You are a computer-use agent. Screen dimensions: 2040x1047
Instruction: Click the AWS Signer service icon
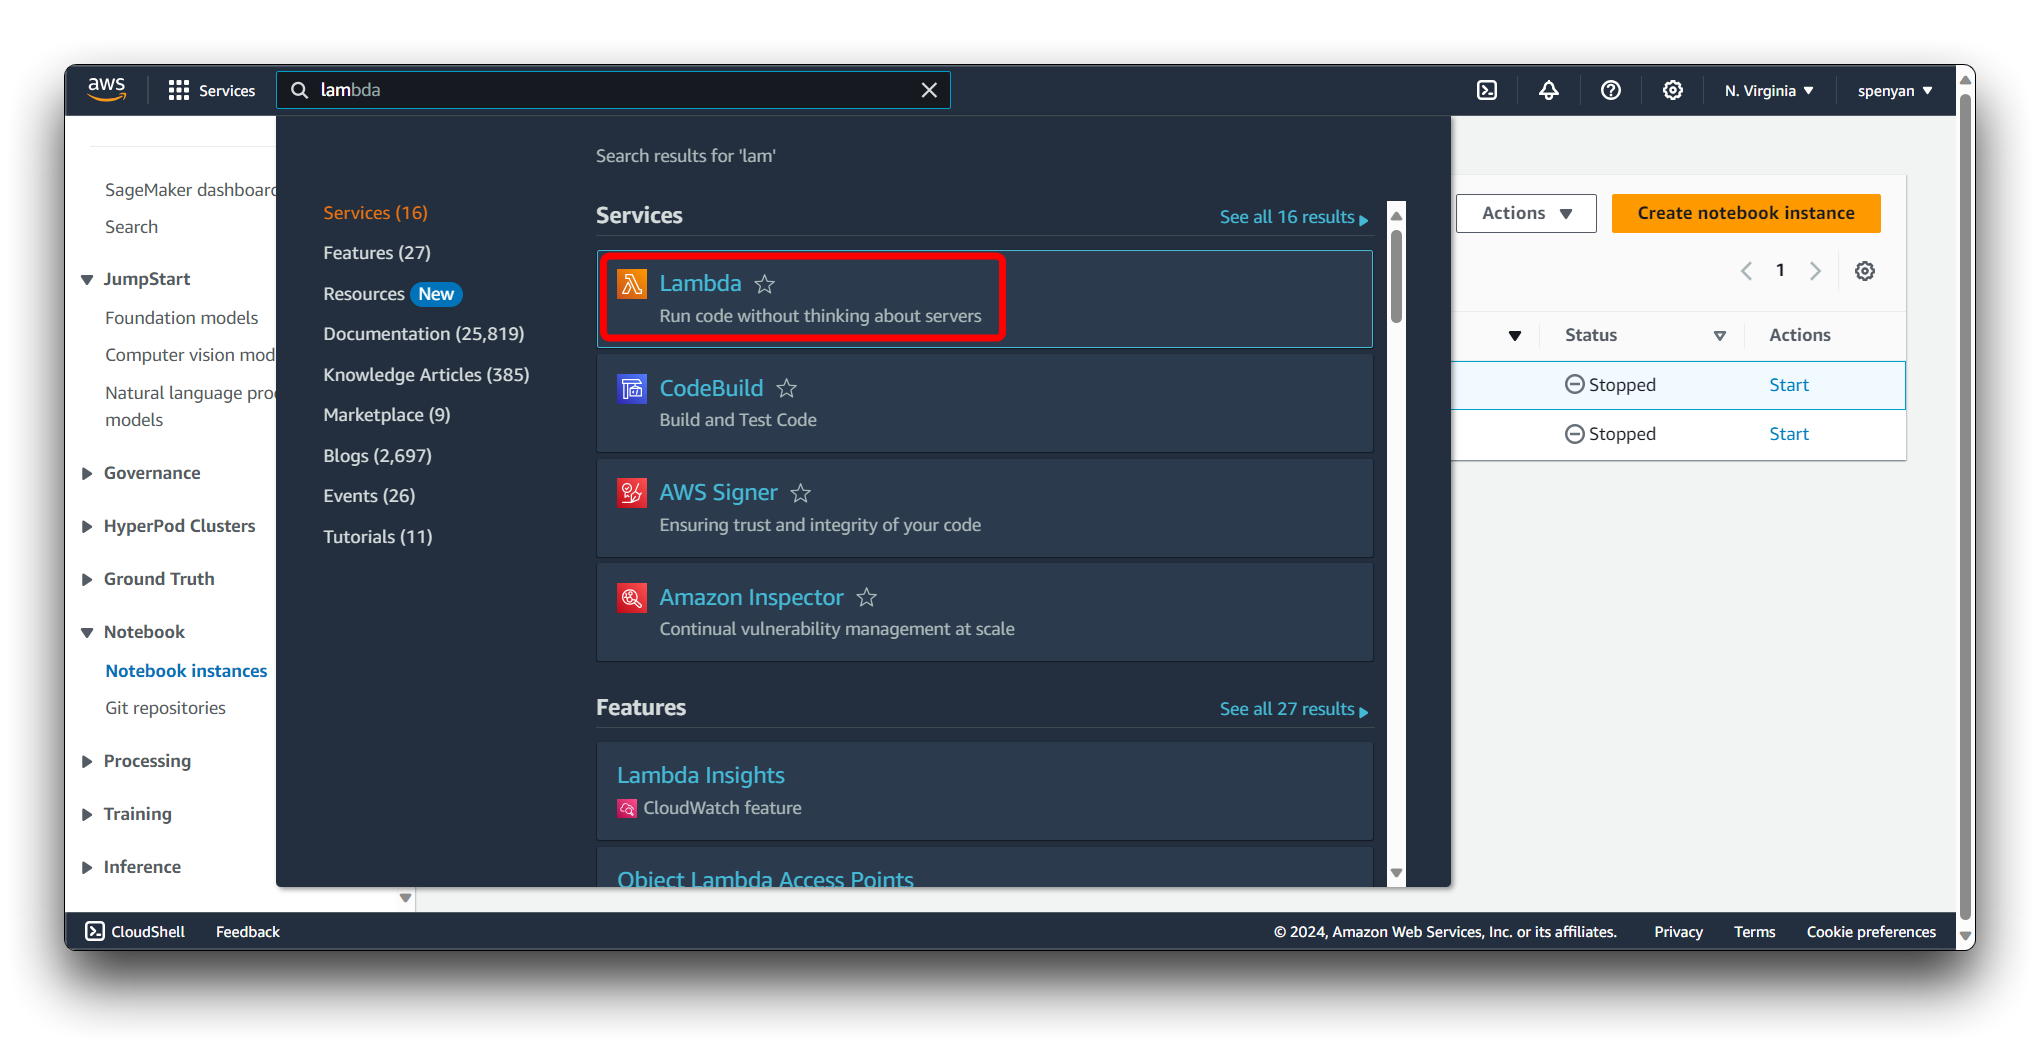[632, 493]
